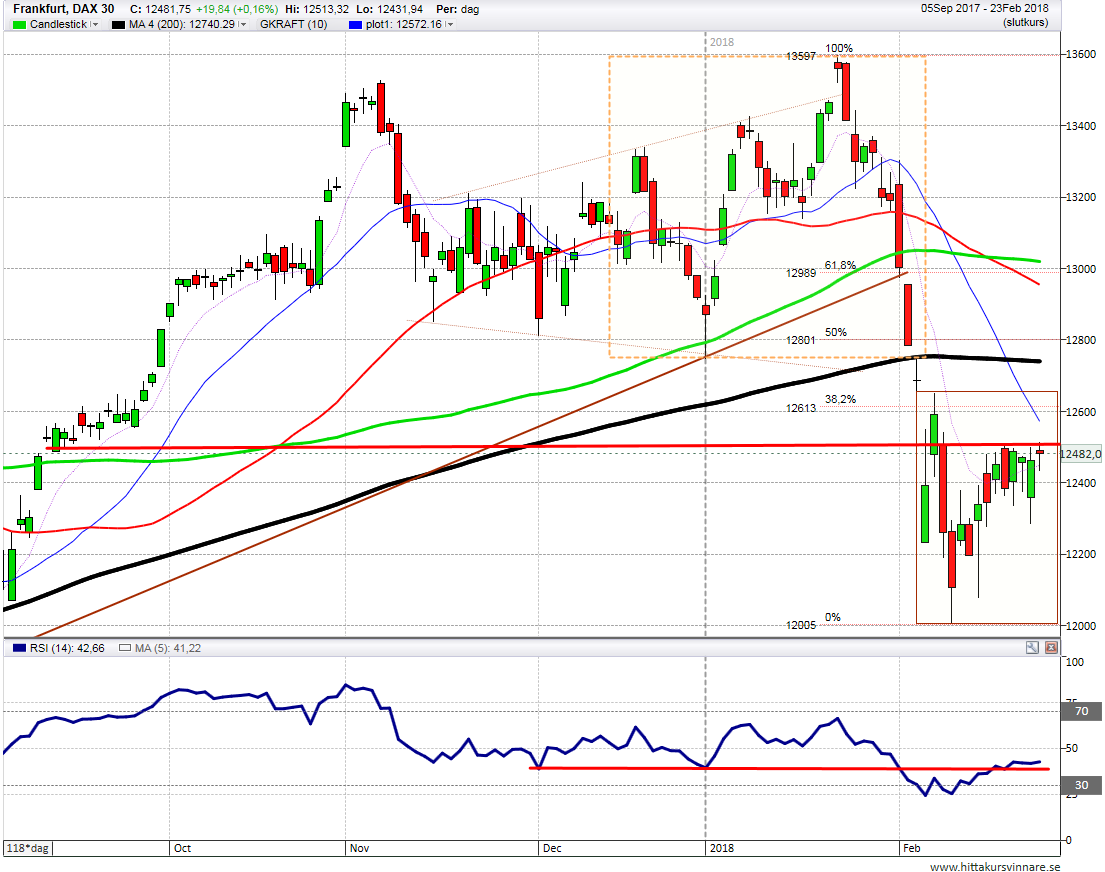Click the RSI 70 level marker
Viewport: 1105px width, 872px height.
[1081, 711]
